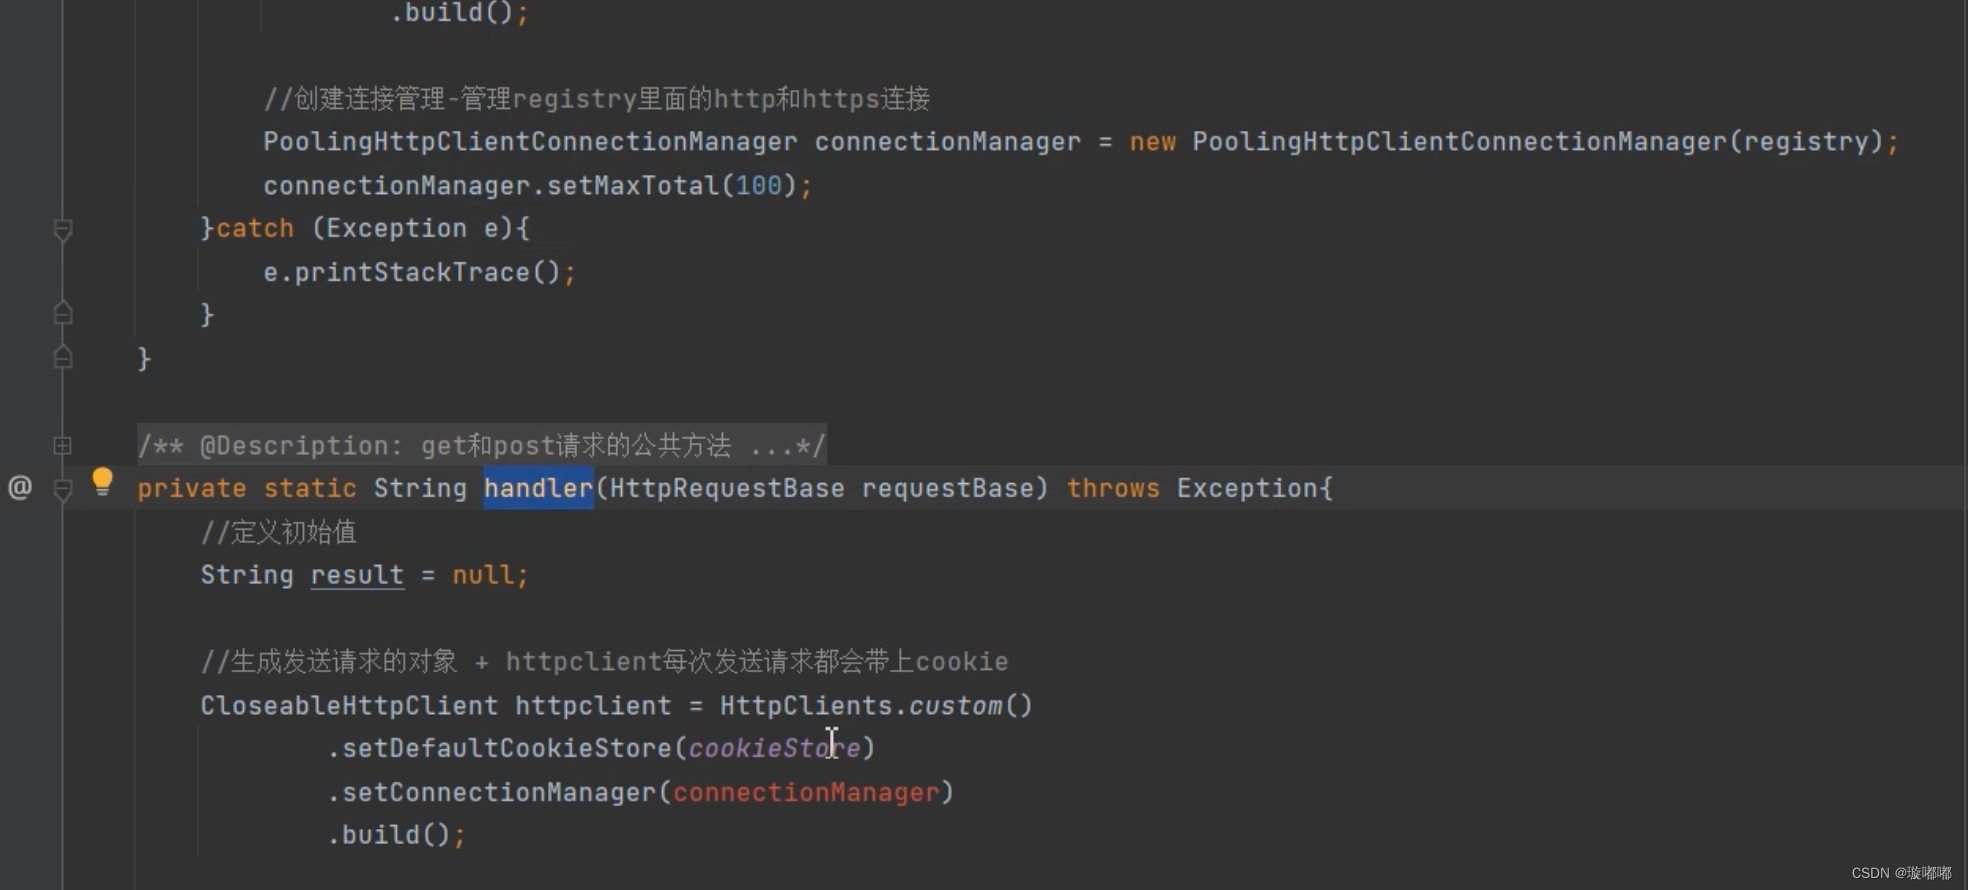The image size is (1968, 890).
Task: Click the red connectionManager argument
Action: (806, 792)
